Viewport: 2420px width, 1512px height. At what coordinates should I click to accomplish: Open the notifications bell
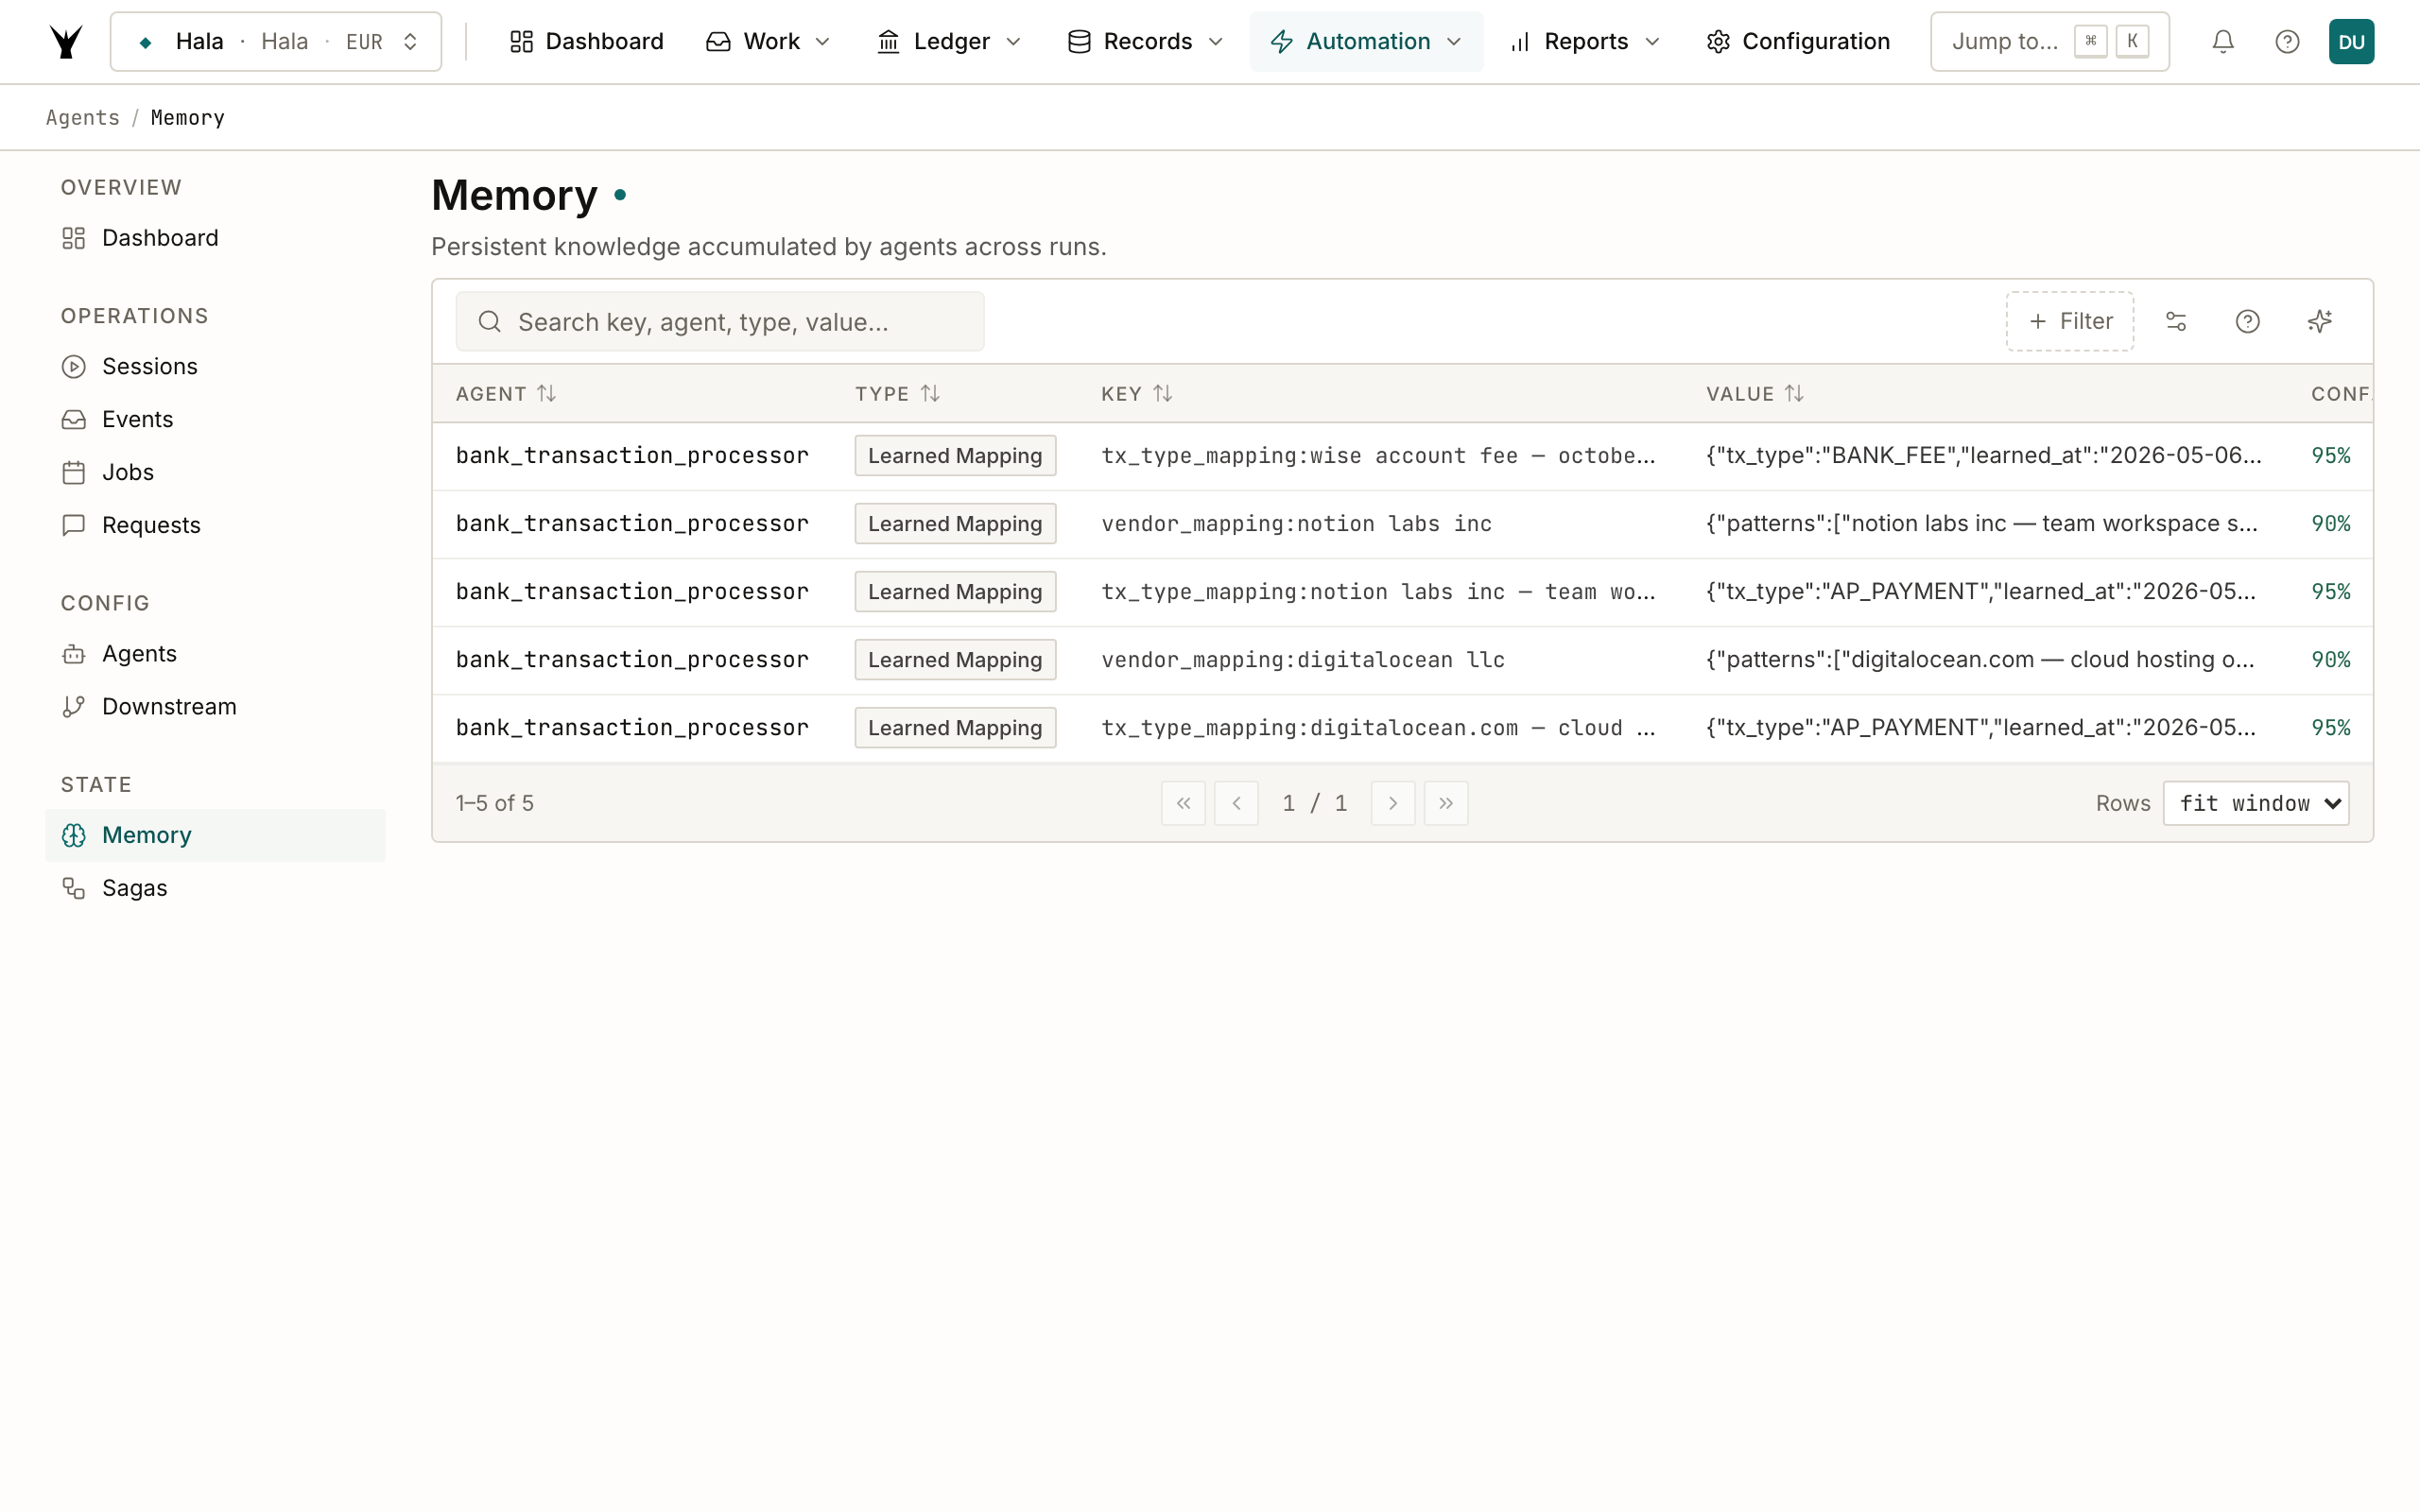click(2222, 42)
